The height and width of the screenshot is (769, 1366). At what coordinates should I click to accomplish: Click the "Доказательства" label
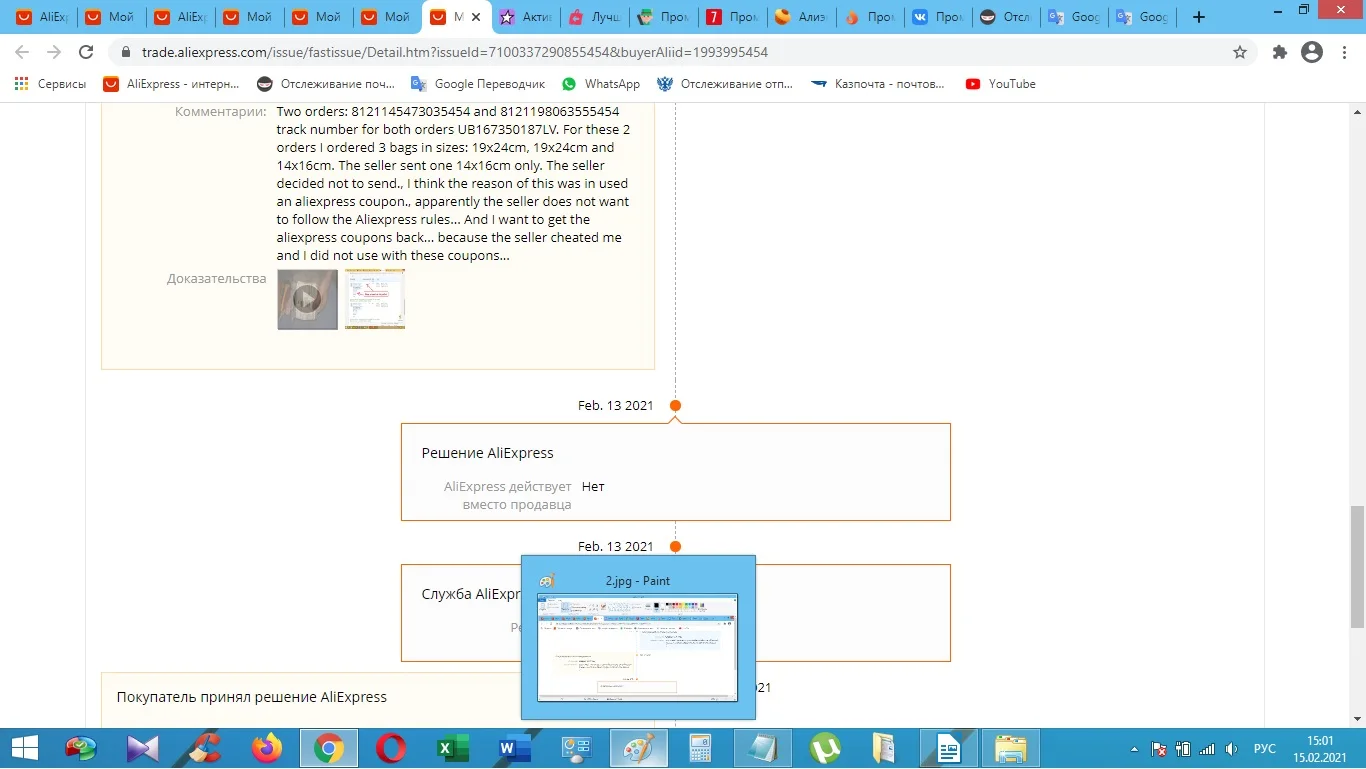point(216,278)
